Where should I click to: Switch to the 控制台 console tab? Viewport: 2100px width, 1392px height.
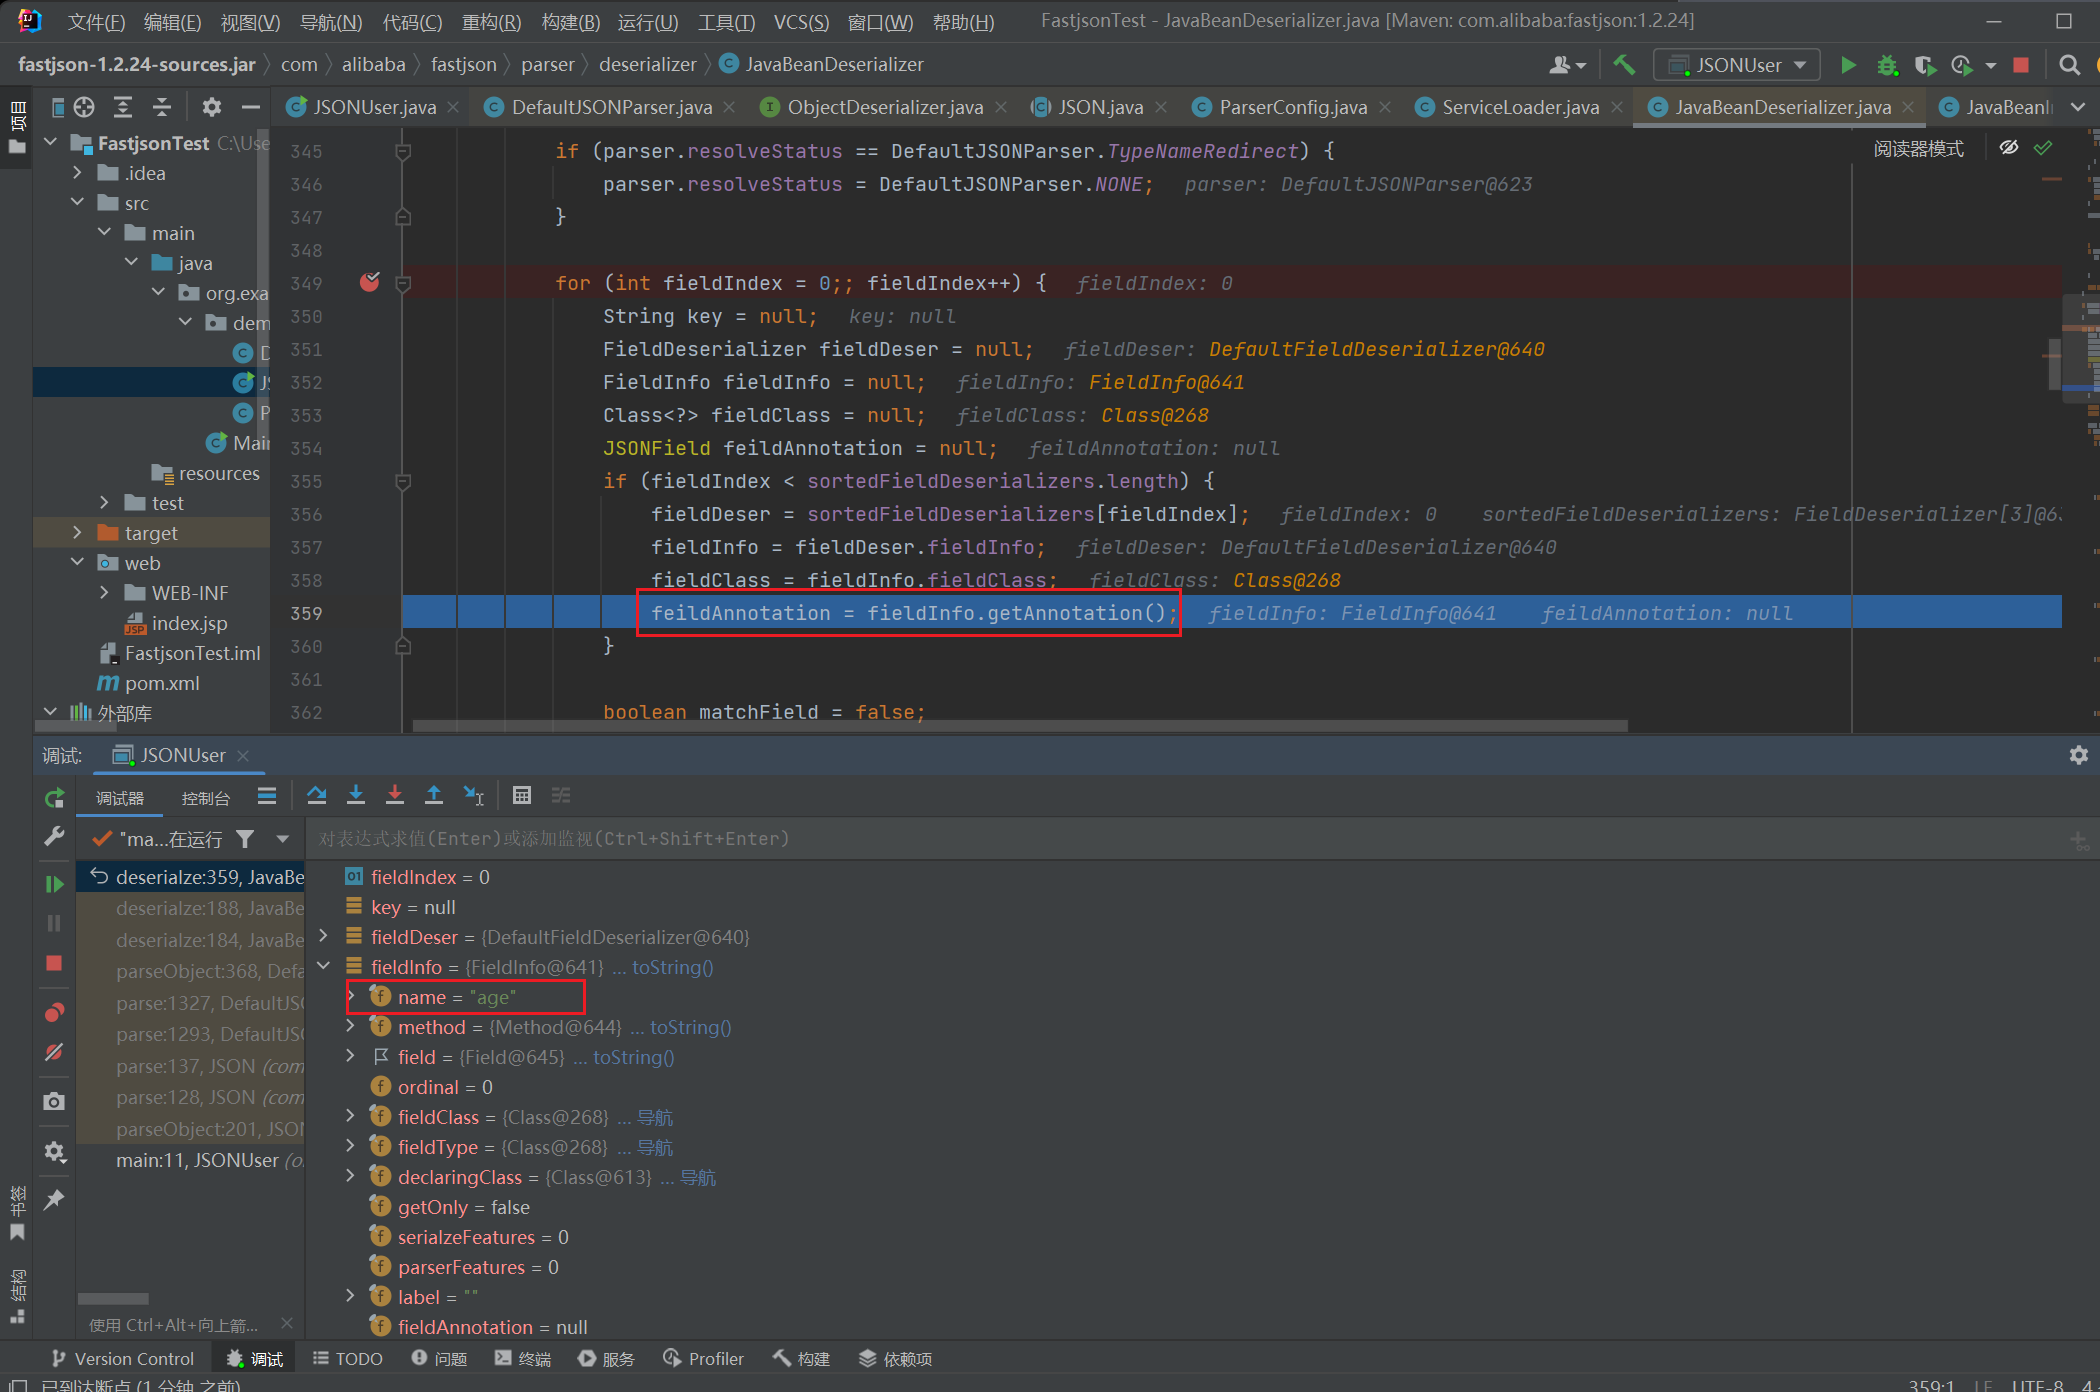pyautogui.click(x=205, y=798)
